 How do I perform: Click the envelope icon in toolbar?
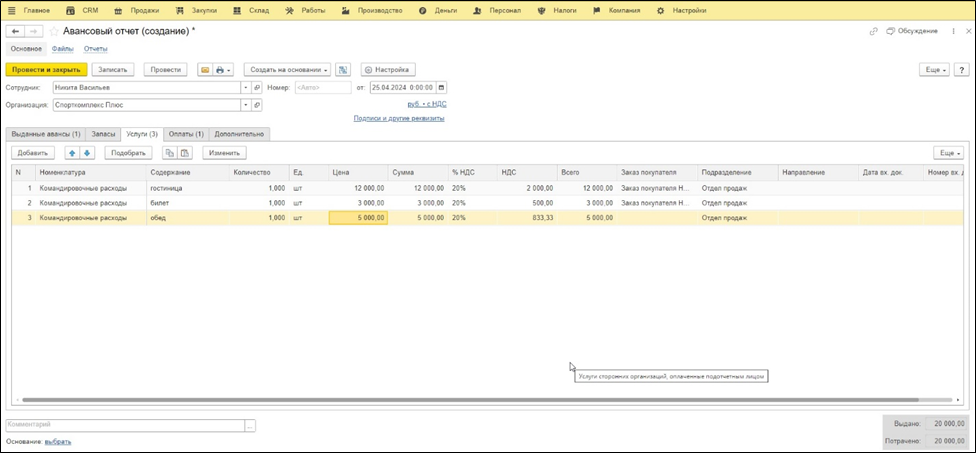pos(205,70)
